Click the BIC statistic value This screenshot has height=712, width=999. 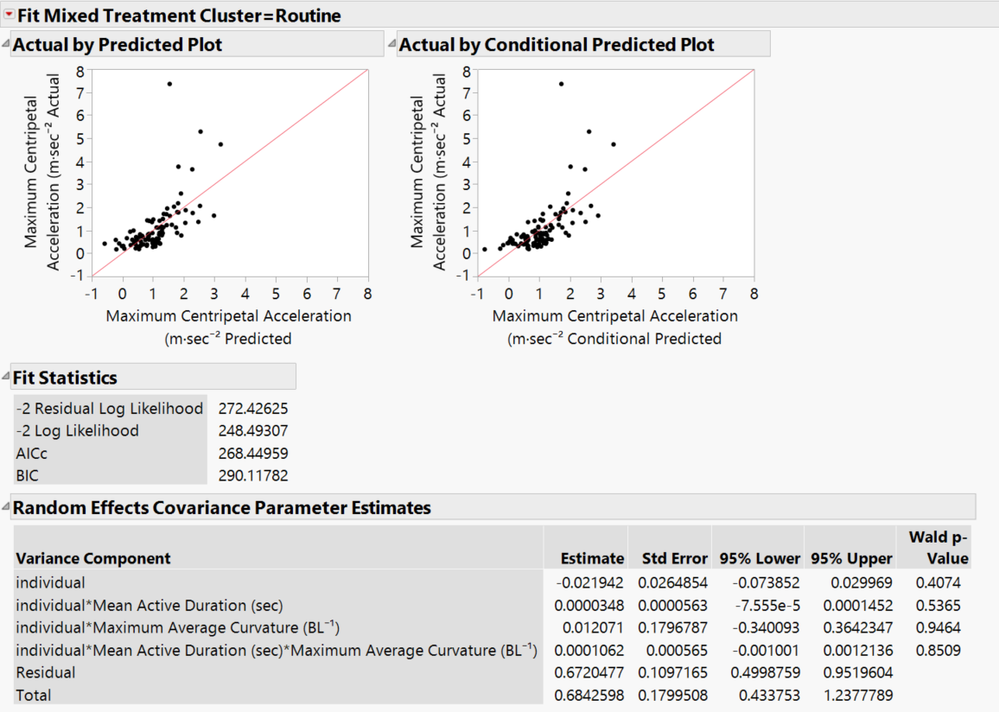(x=255, y=475)
